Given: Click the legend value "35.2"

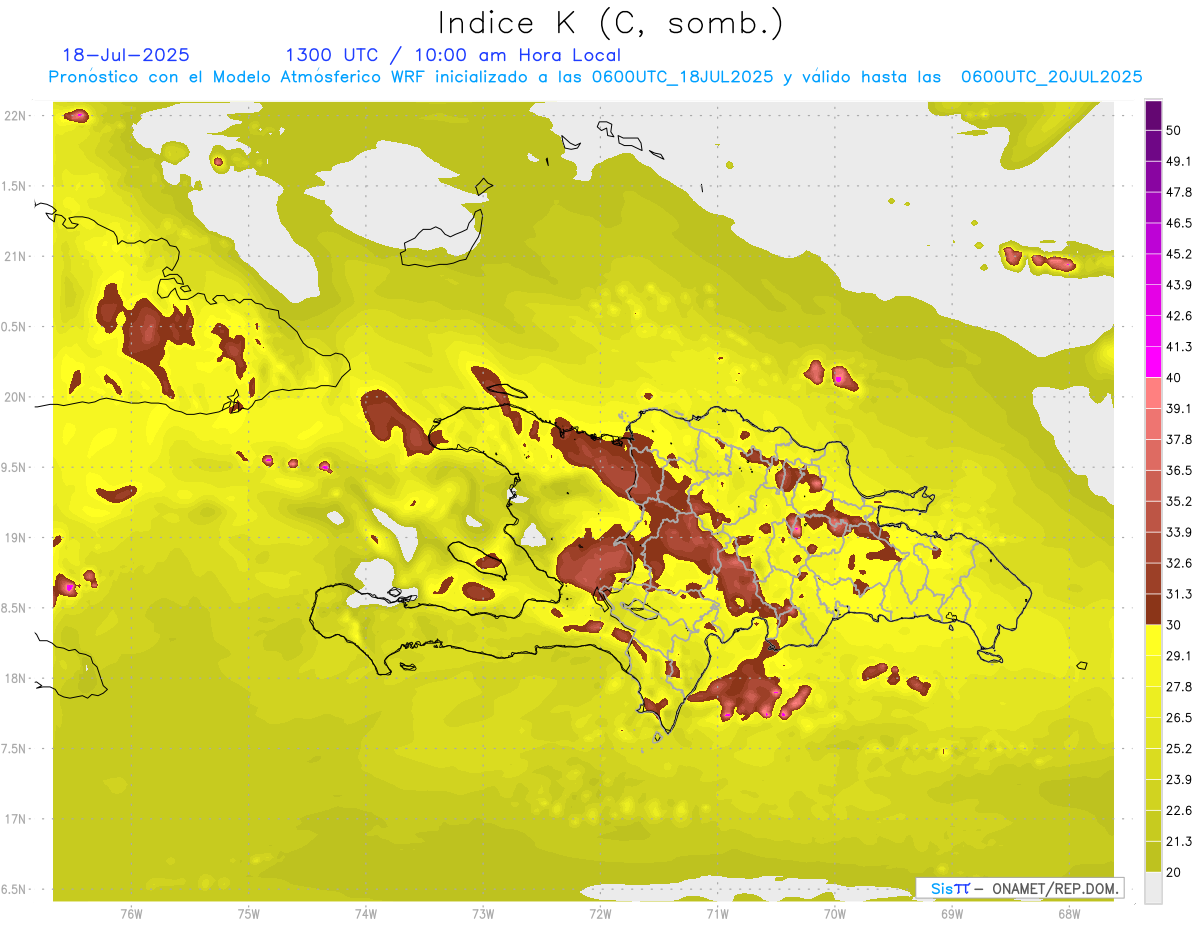Looking at the screenshot, I should click(1179, 501).
